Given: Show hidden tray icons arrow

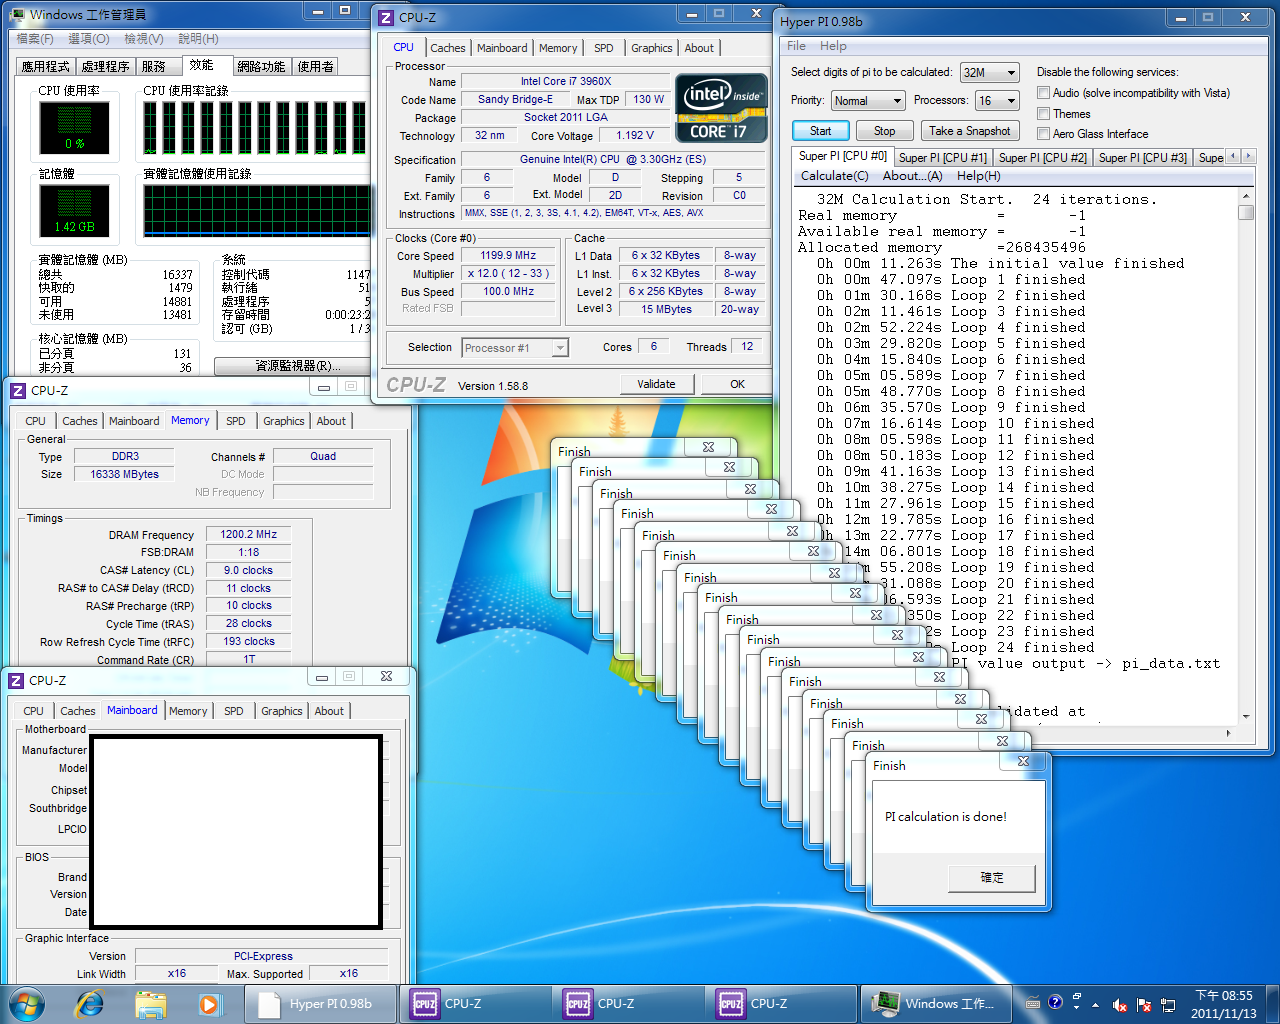Looking at the screenshot, I should click(1096, 1005).
